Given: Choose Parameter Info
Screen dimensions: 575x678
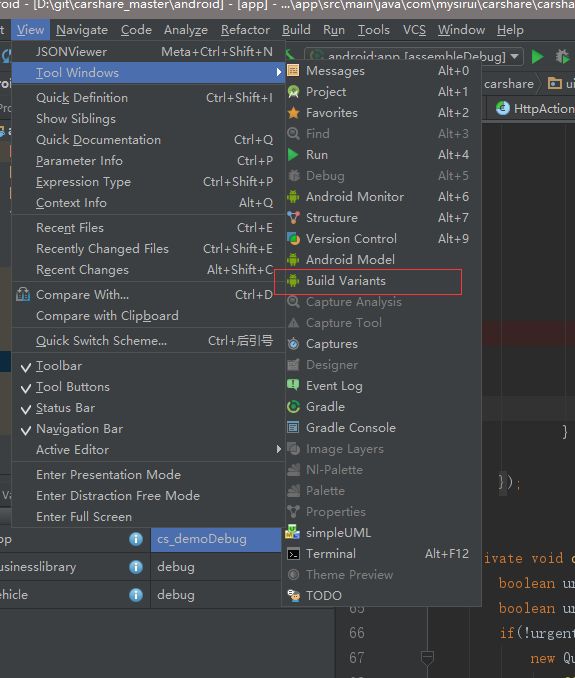Looking at the screenshot, I should [x=148, y=161].
